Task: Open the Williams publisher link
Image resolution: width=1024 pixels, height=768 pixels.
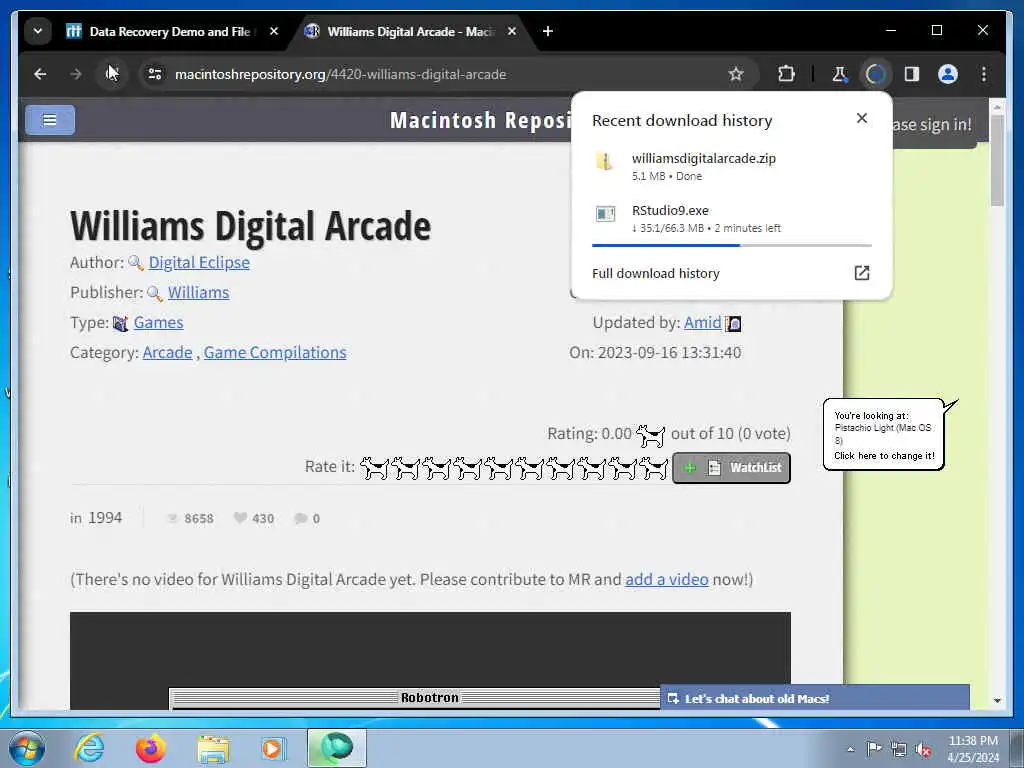Action: click(199, 293)
